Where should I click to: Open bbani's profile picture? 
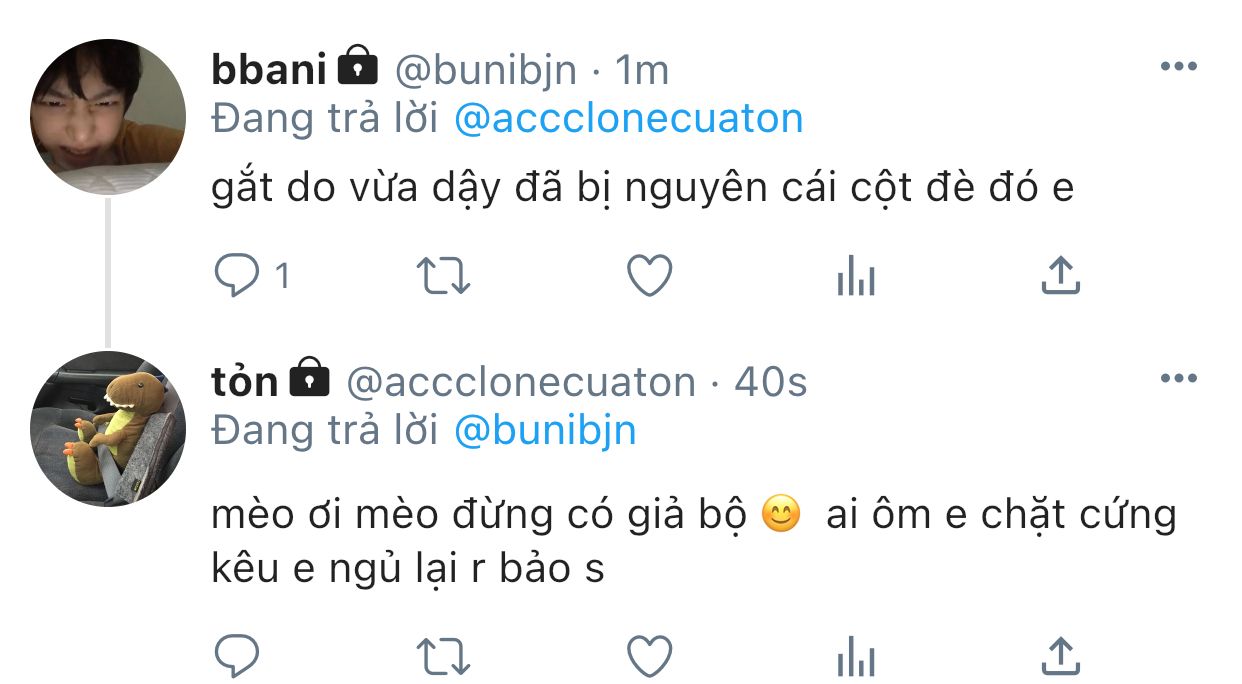pos(108,116)
